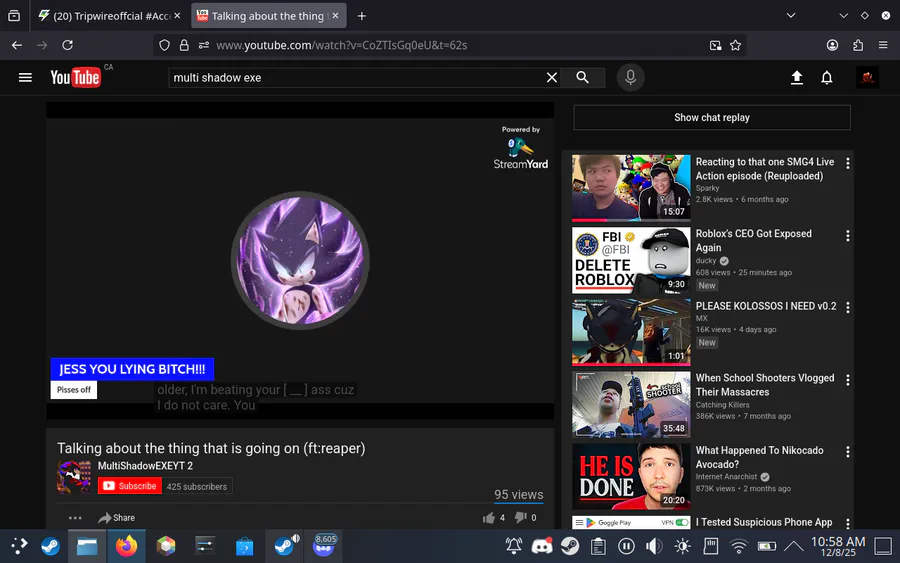Open a new browser tab
This screenshot has width=900, height=563.
(362, 16)
